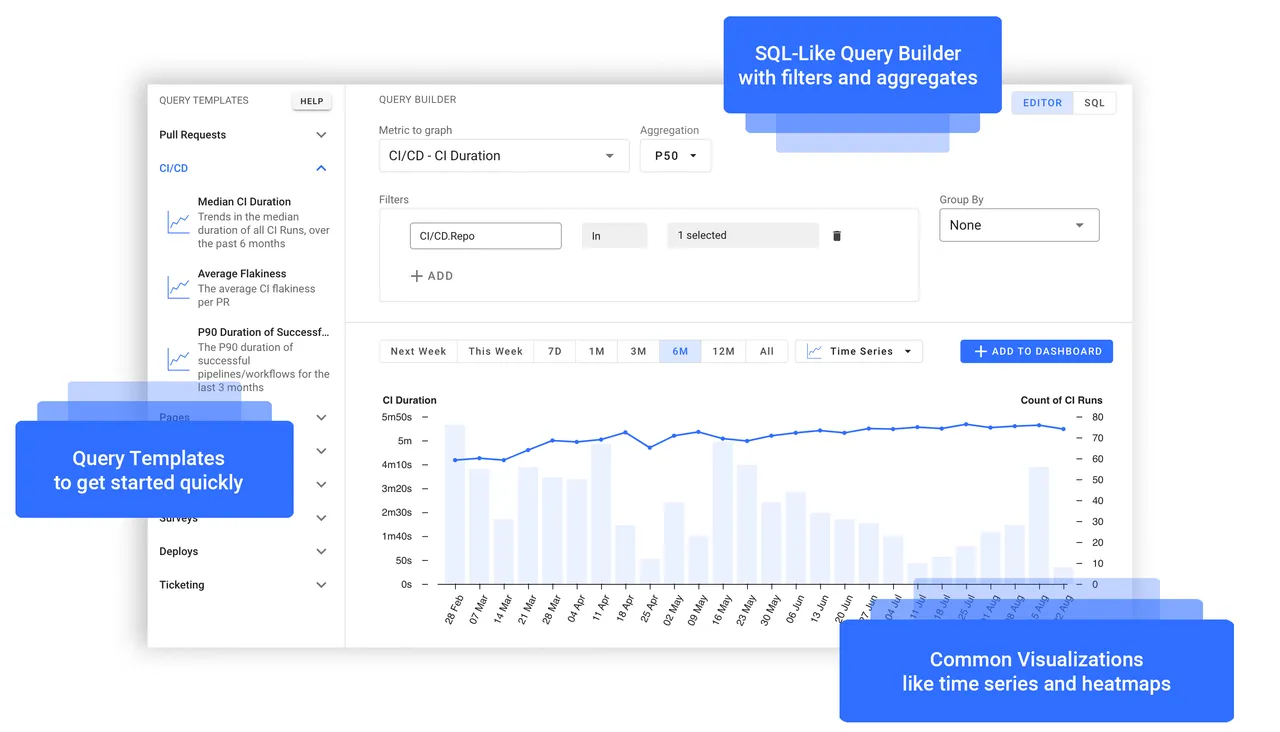Click the plus icon beside ADD filter
This screenshot has width=1280, height=732.
(x=417, y=276)
